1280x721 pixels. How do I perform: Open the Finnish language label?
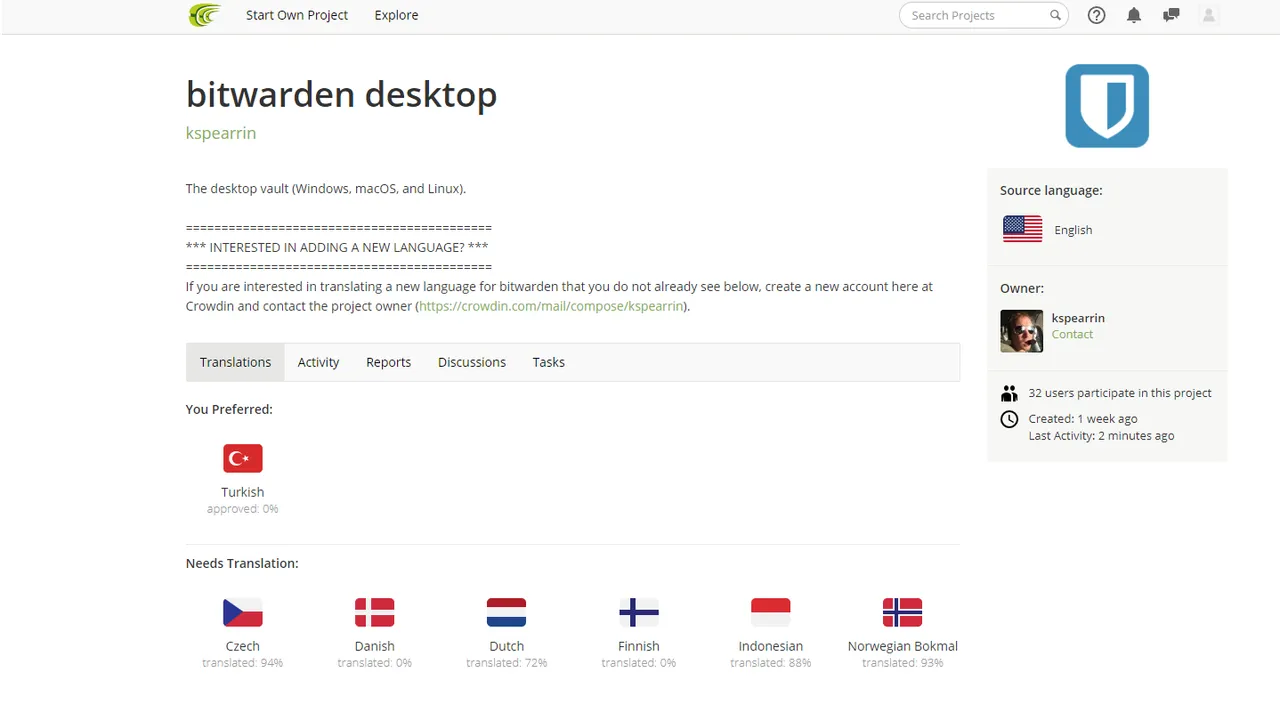point(639,646)
